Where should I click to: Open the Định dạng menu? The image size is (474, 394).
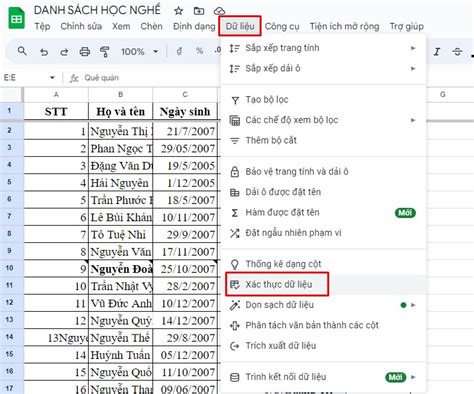click(x=194, y=26)
